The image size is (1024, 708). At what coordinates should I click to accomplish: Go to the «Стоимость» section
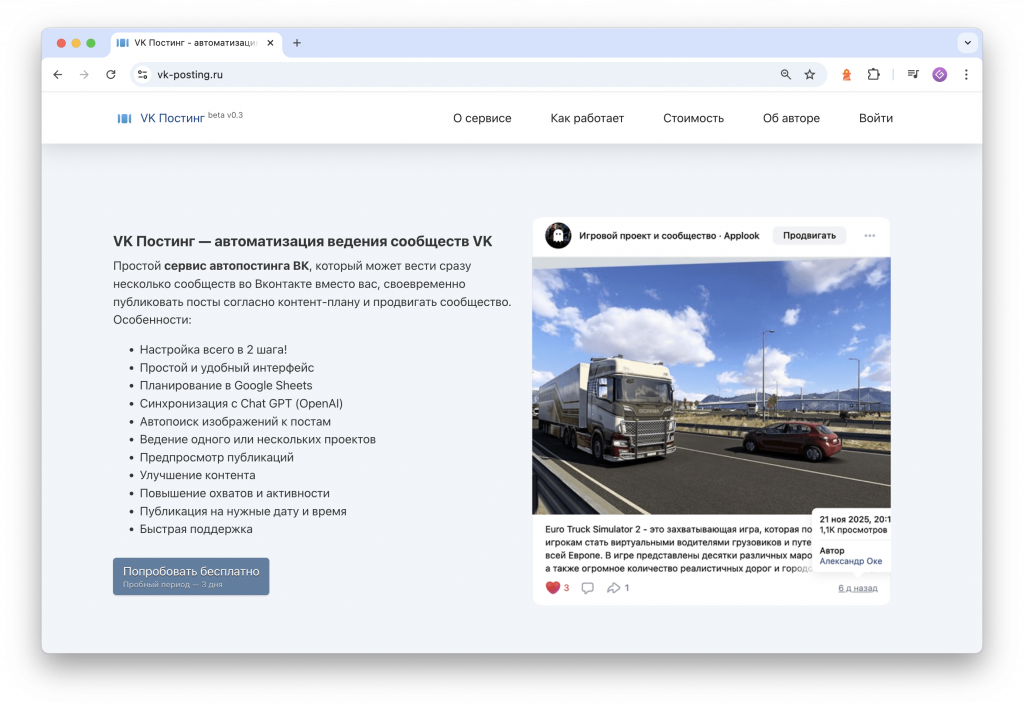pos(693,118)
